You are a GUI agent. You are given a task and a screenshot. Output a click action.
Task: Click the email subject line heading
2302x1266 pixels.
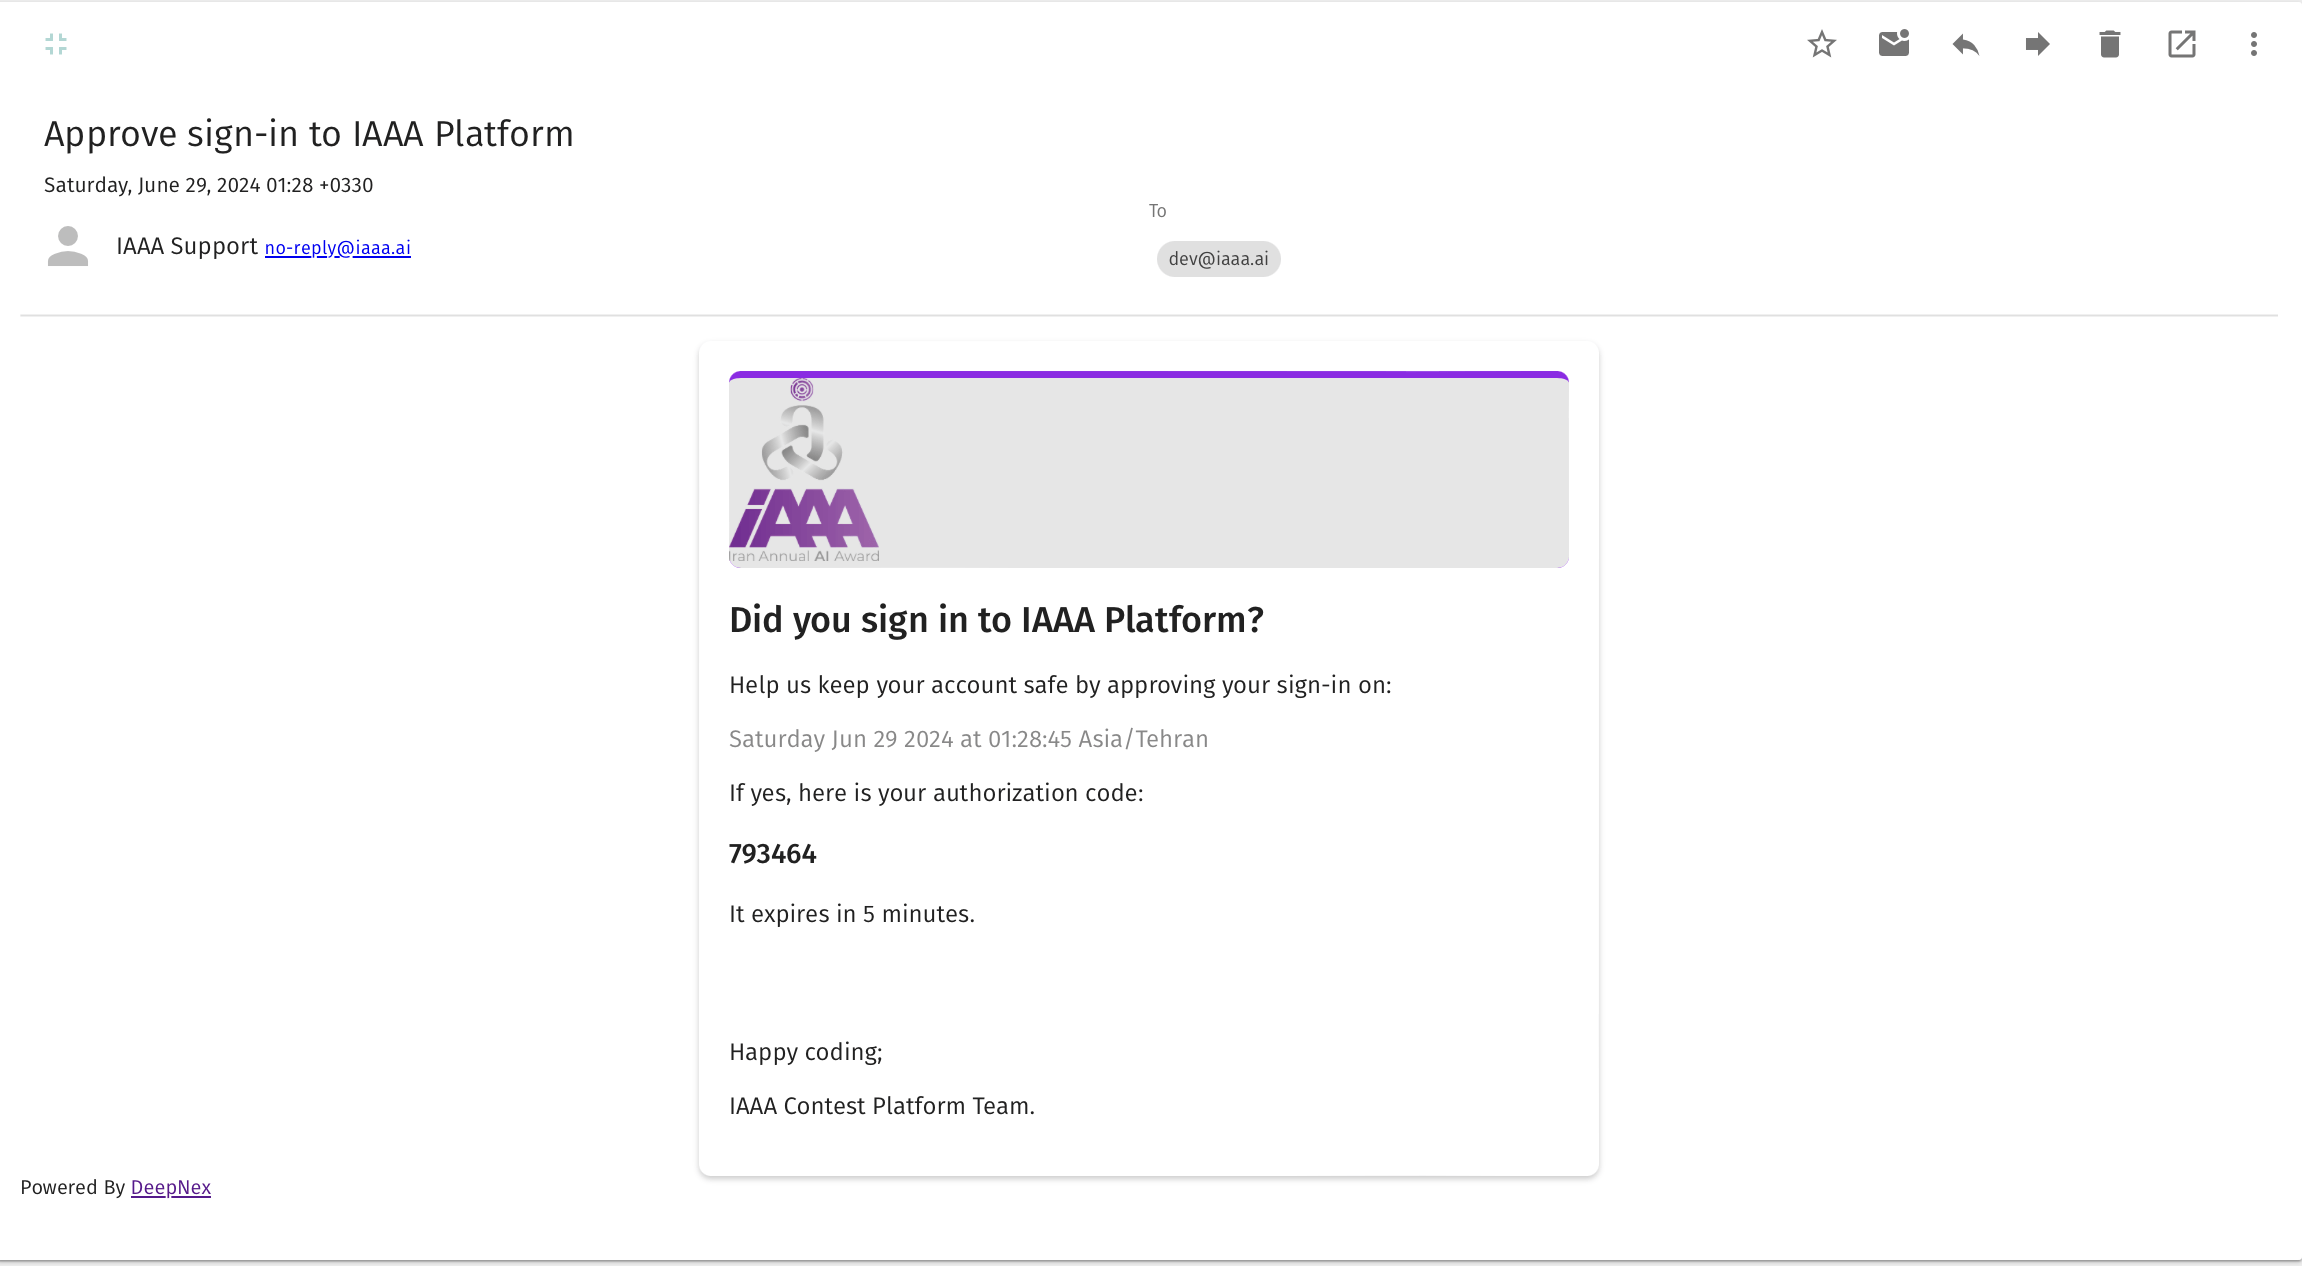[x=308, y=134]
